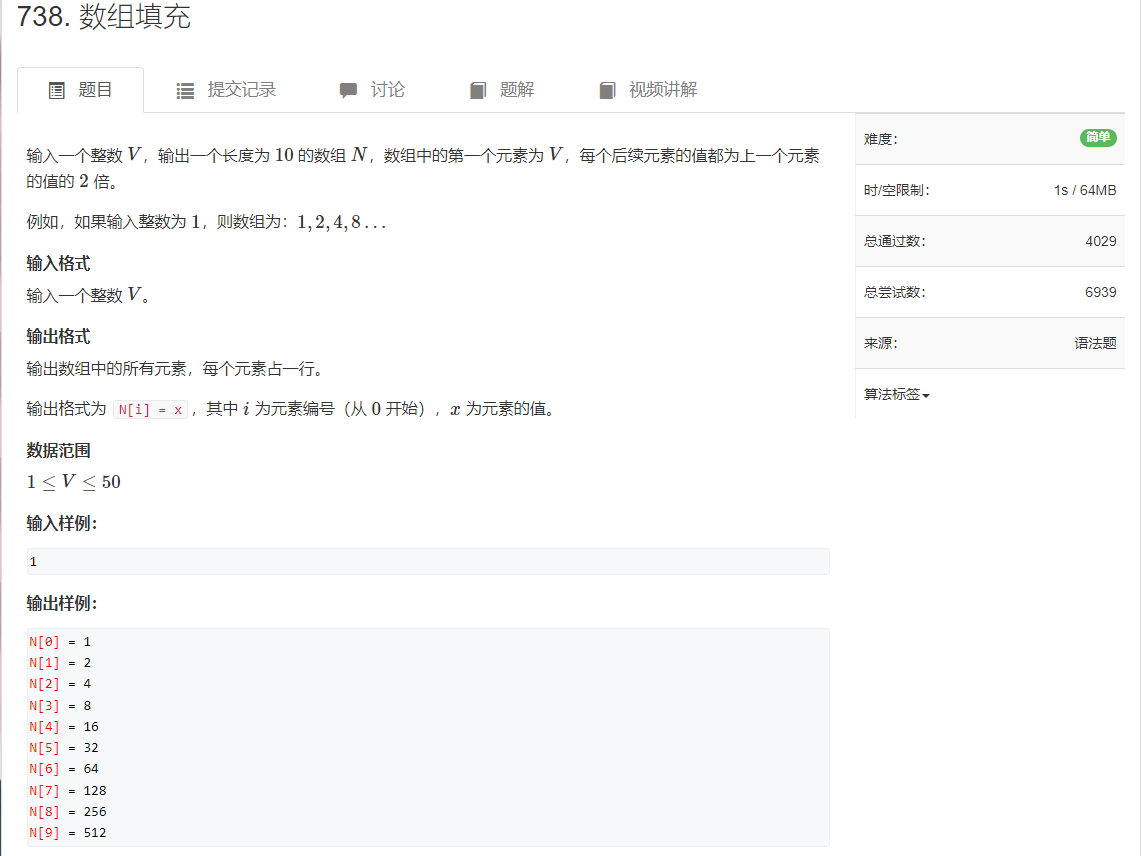The image size is (1141, 856).
Task: Click the total passed count 4029
Action: point(1101,241)
